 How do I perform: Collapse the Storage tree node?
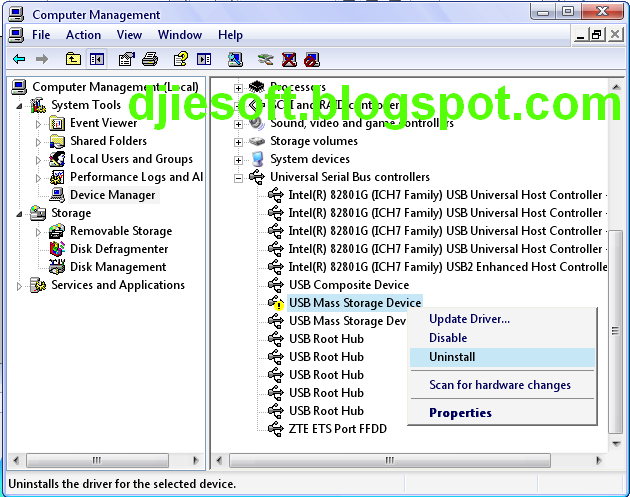(19, 214)
